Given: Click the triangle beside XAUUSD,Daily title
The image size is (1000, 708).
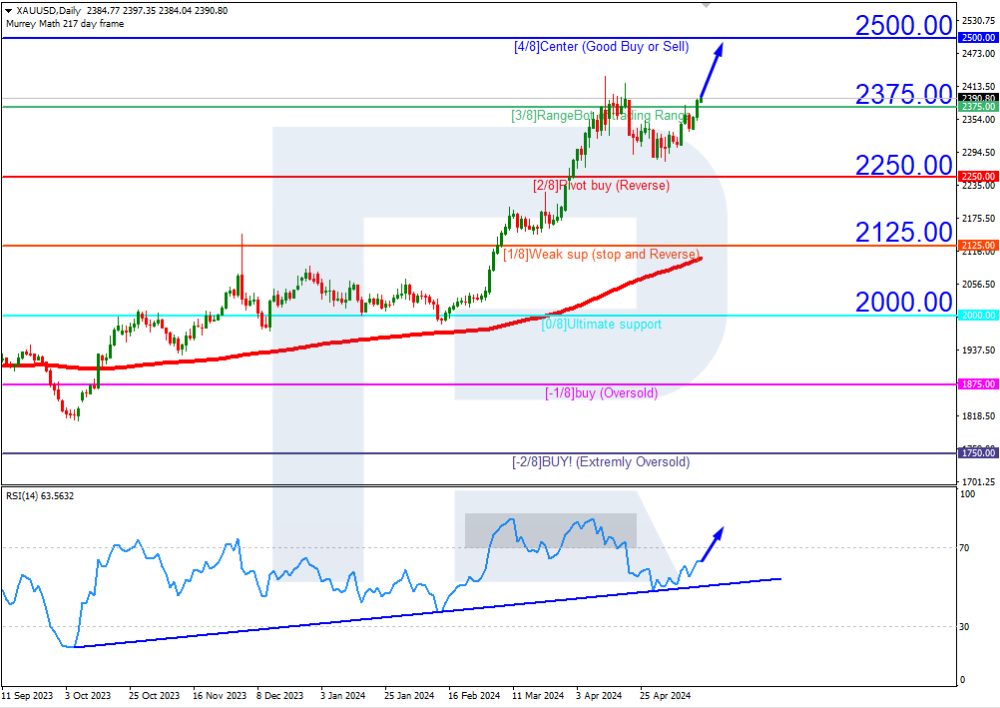Looking at the screenshot, I should pos(8,10).
